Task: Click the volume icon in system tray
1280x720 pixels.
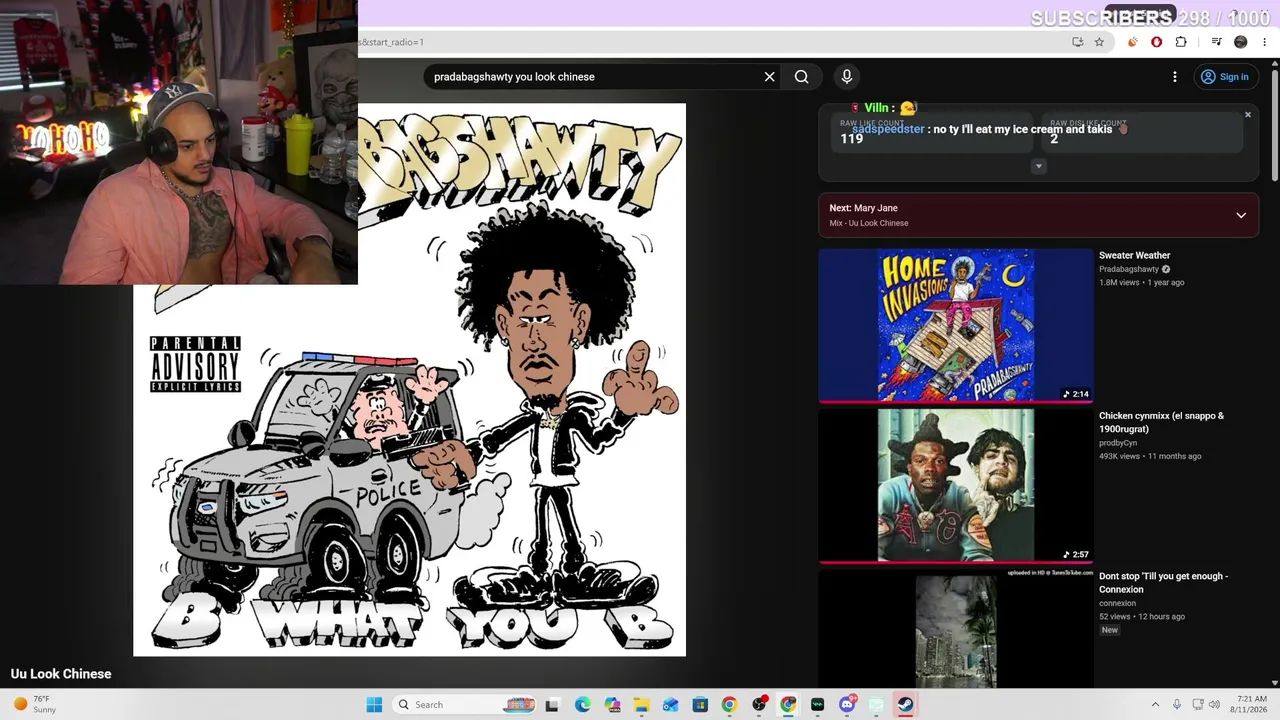Action: point(1215,705)
